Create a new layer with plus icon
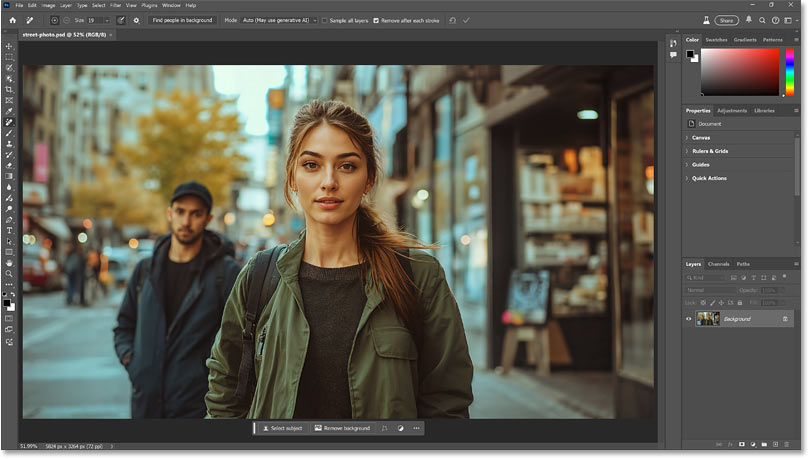This screenshot has width=809, height=459. click(x=775, y=445)
